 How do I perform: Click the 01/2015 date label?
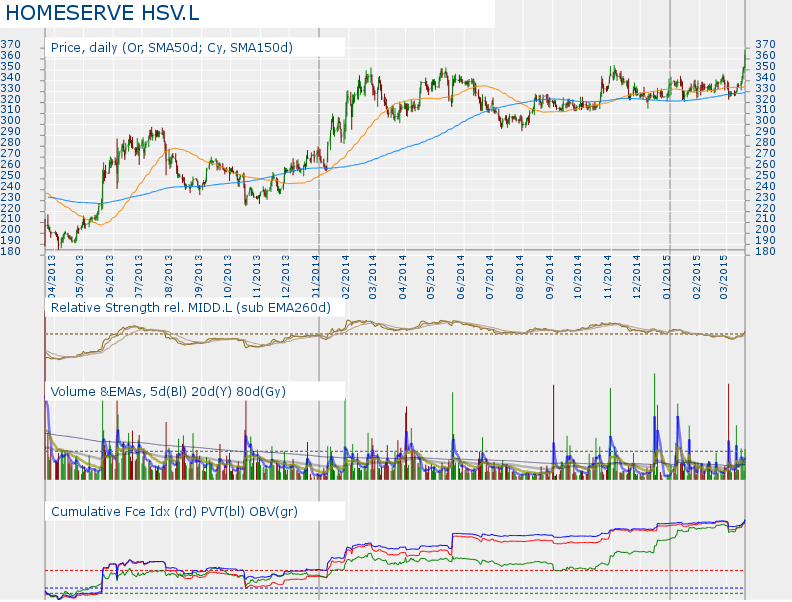(667, 275)
